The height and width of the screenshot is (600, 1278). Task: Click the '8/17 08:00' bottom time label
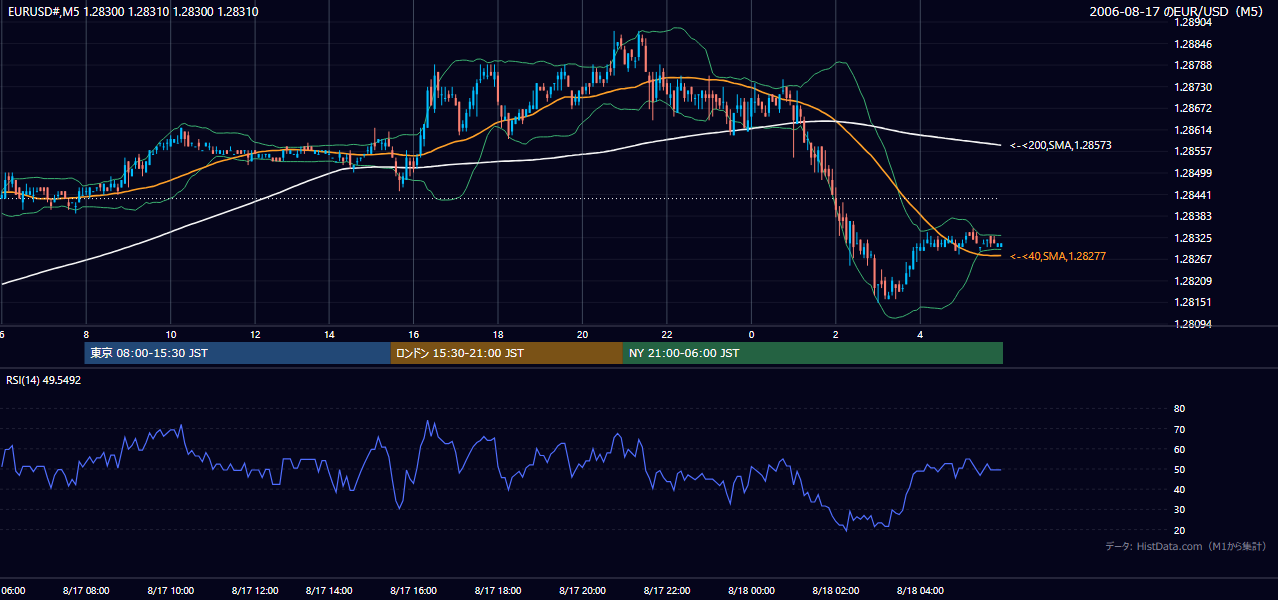pyautogui.click(x=87, y=590)
